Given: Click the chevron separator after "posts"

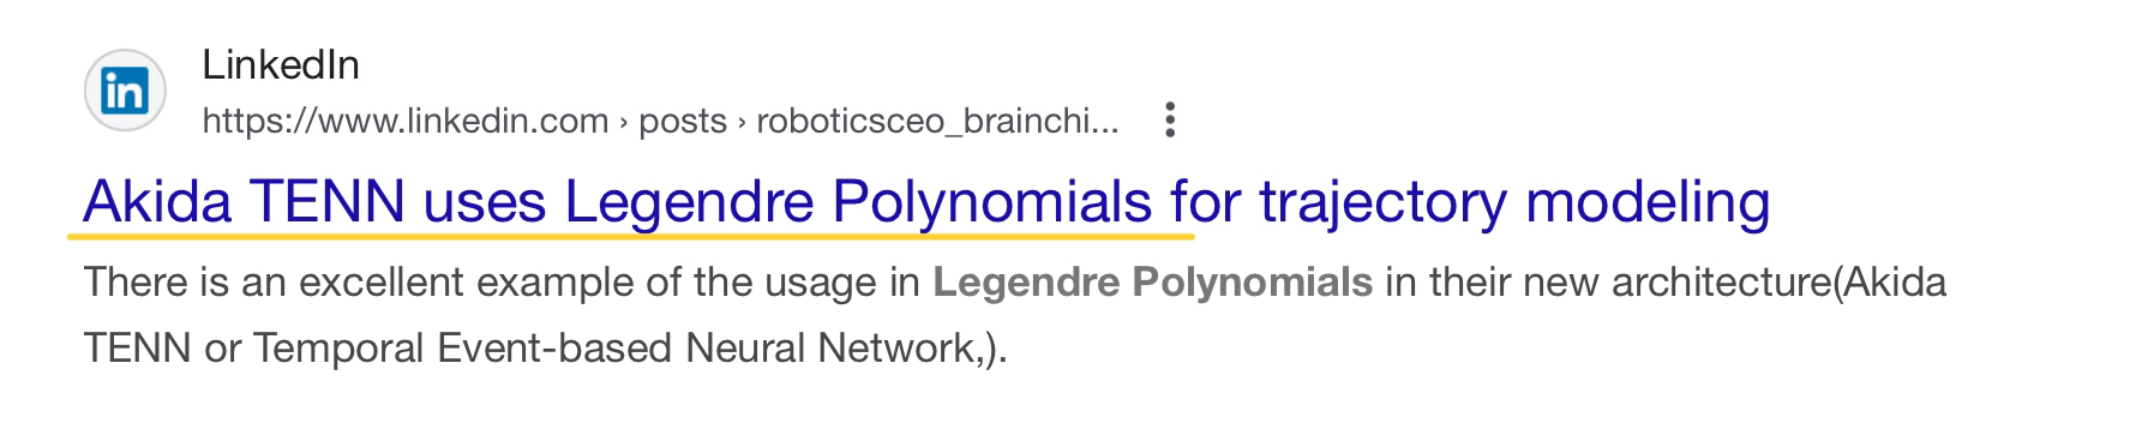Looking at the screenshot, I should coord(741,122).
